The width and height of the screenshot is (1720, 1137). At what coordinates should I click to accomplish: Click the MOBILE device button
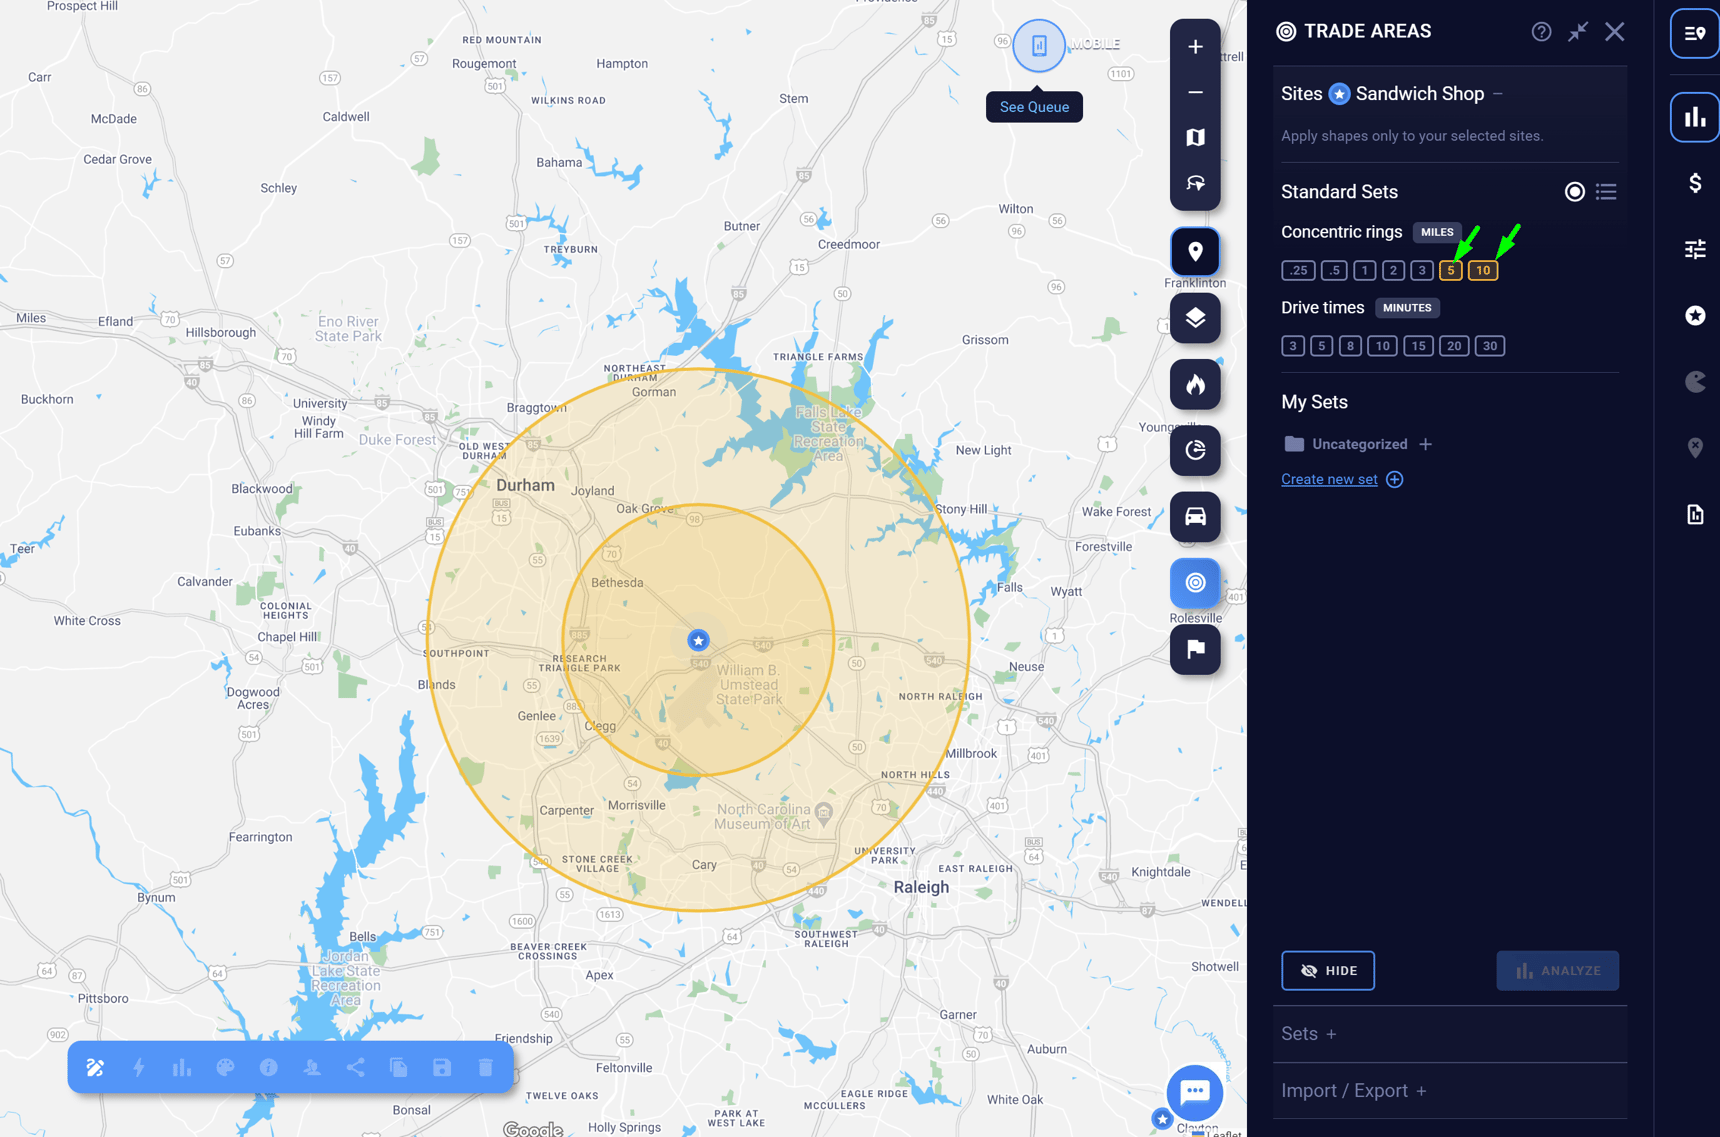click(x=1039, y=45)
